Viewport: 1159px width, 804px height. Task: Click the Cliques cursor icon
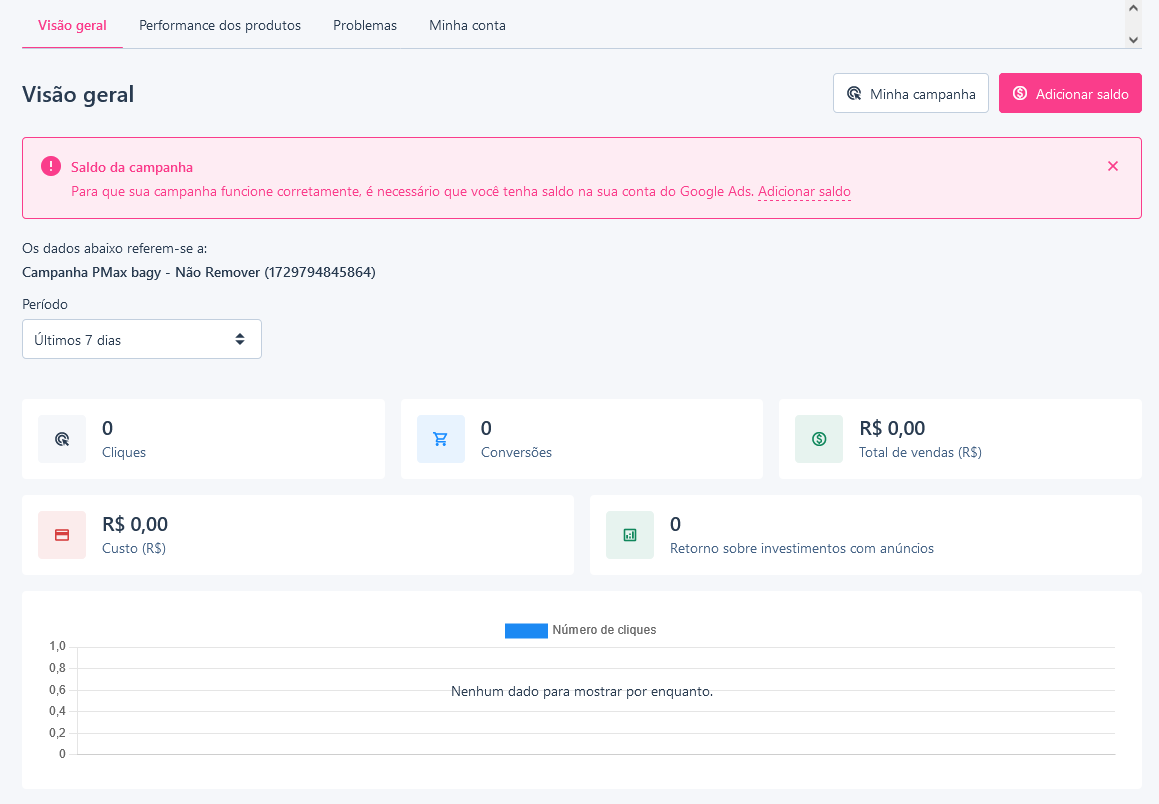coord(62,439)
